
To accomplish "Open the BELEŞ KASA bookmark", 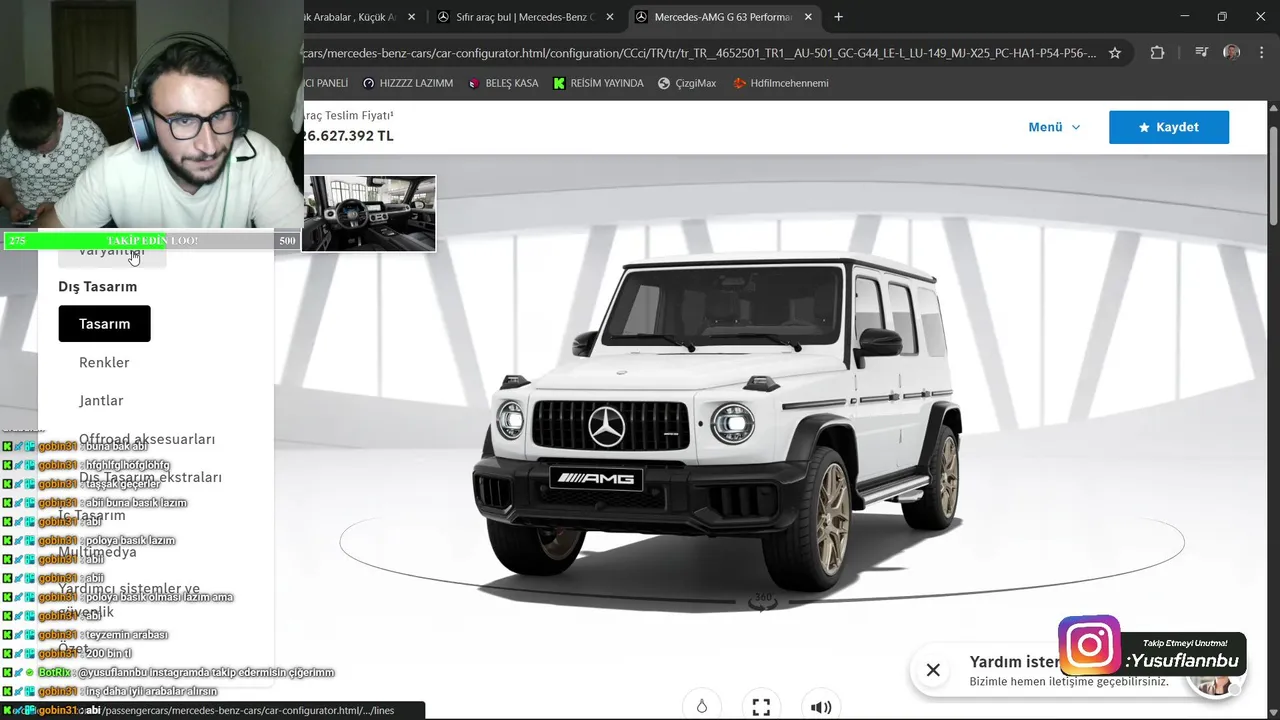I will (x=503, y=83).
